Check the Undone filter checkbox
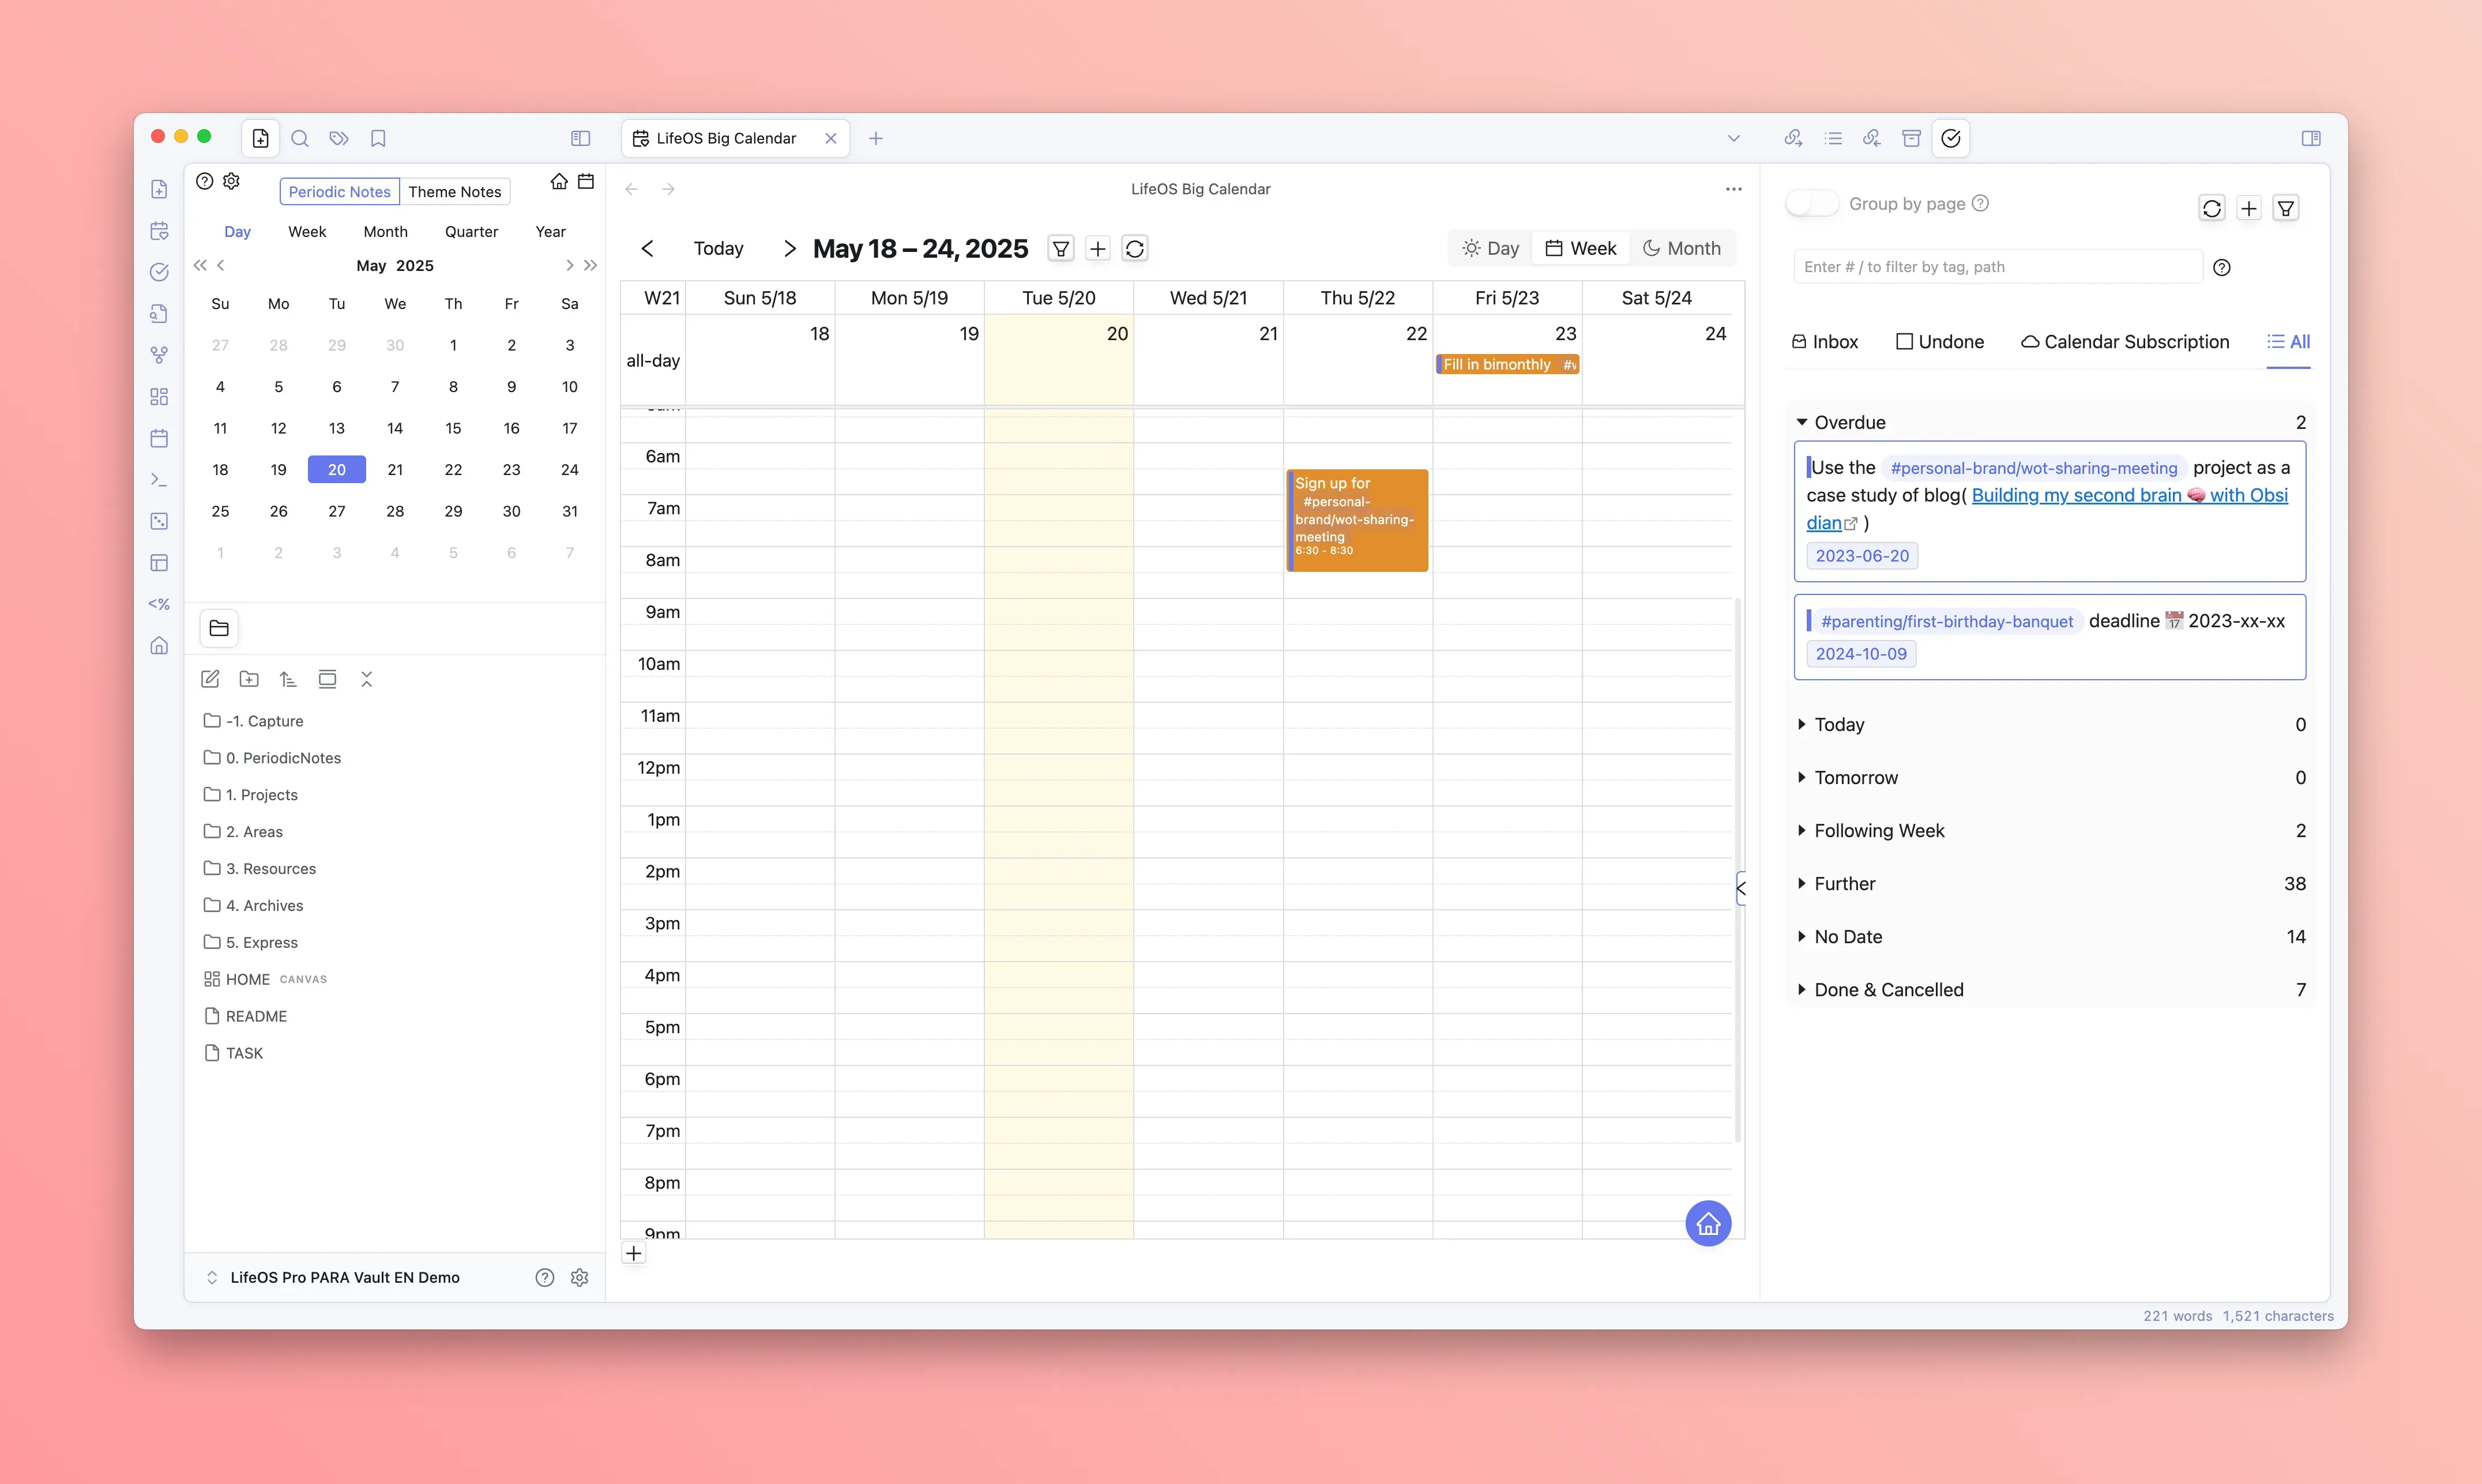Viewport: 2482px width, 1484px height. click(x=1904, y=342)
